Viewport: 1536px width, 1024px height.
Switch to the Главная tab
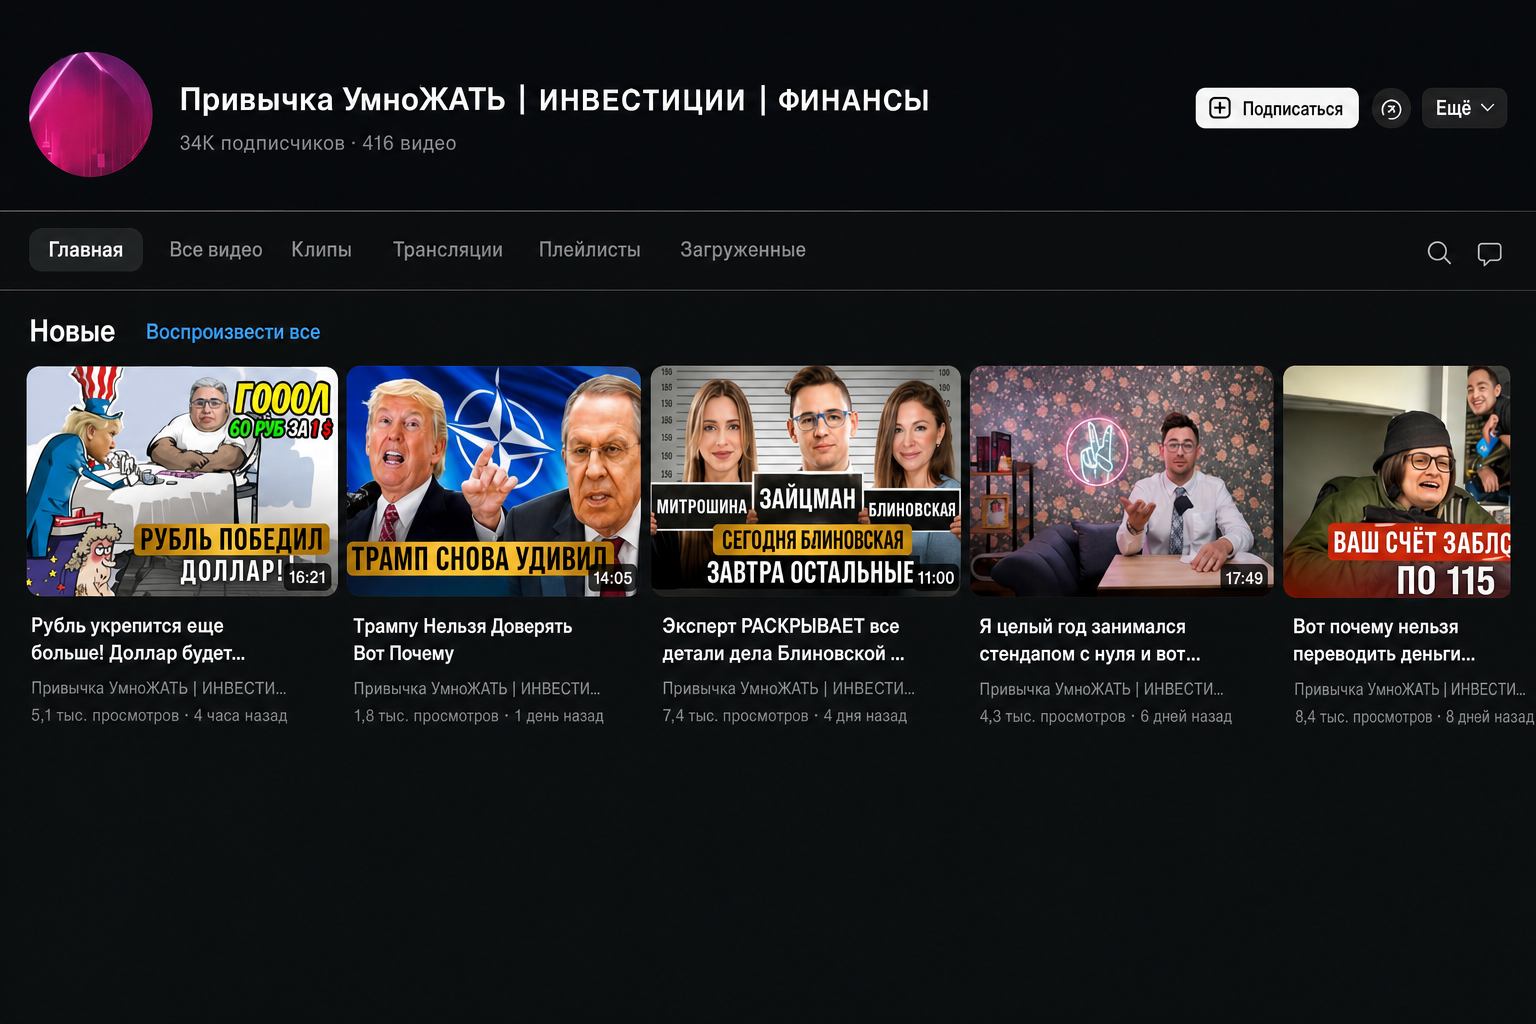[x=86, y=250]
